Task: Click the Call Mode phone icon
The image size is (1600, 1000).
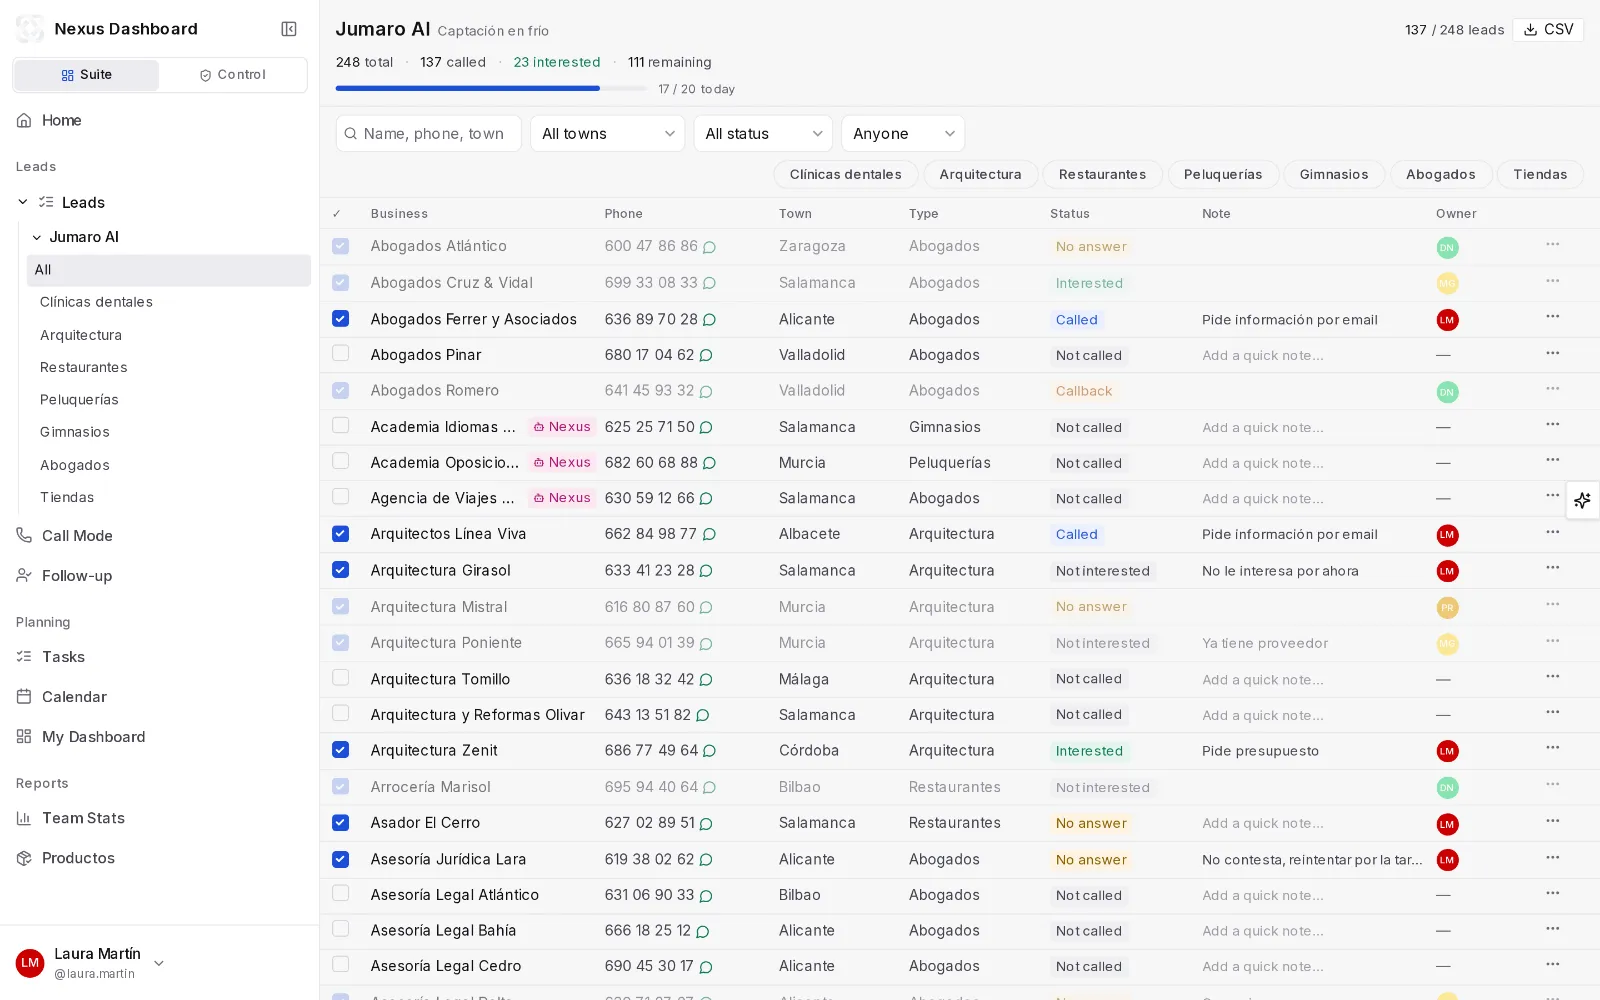Action: coord(24,535)
